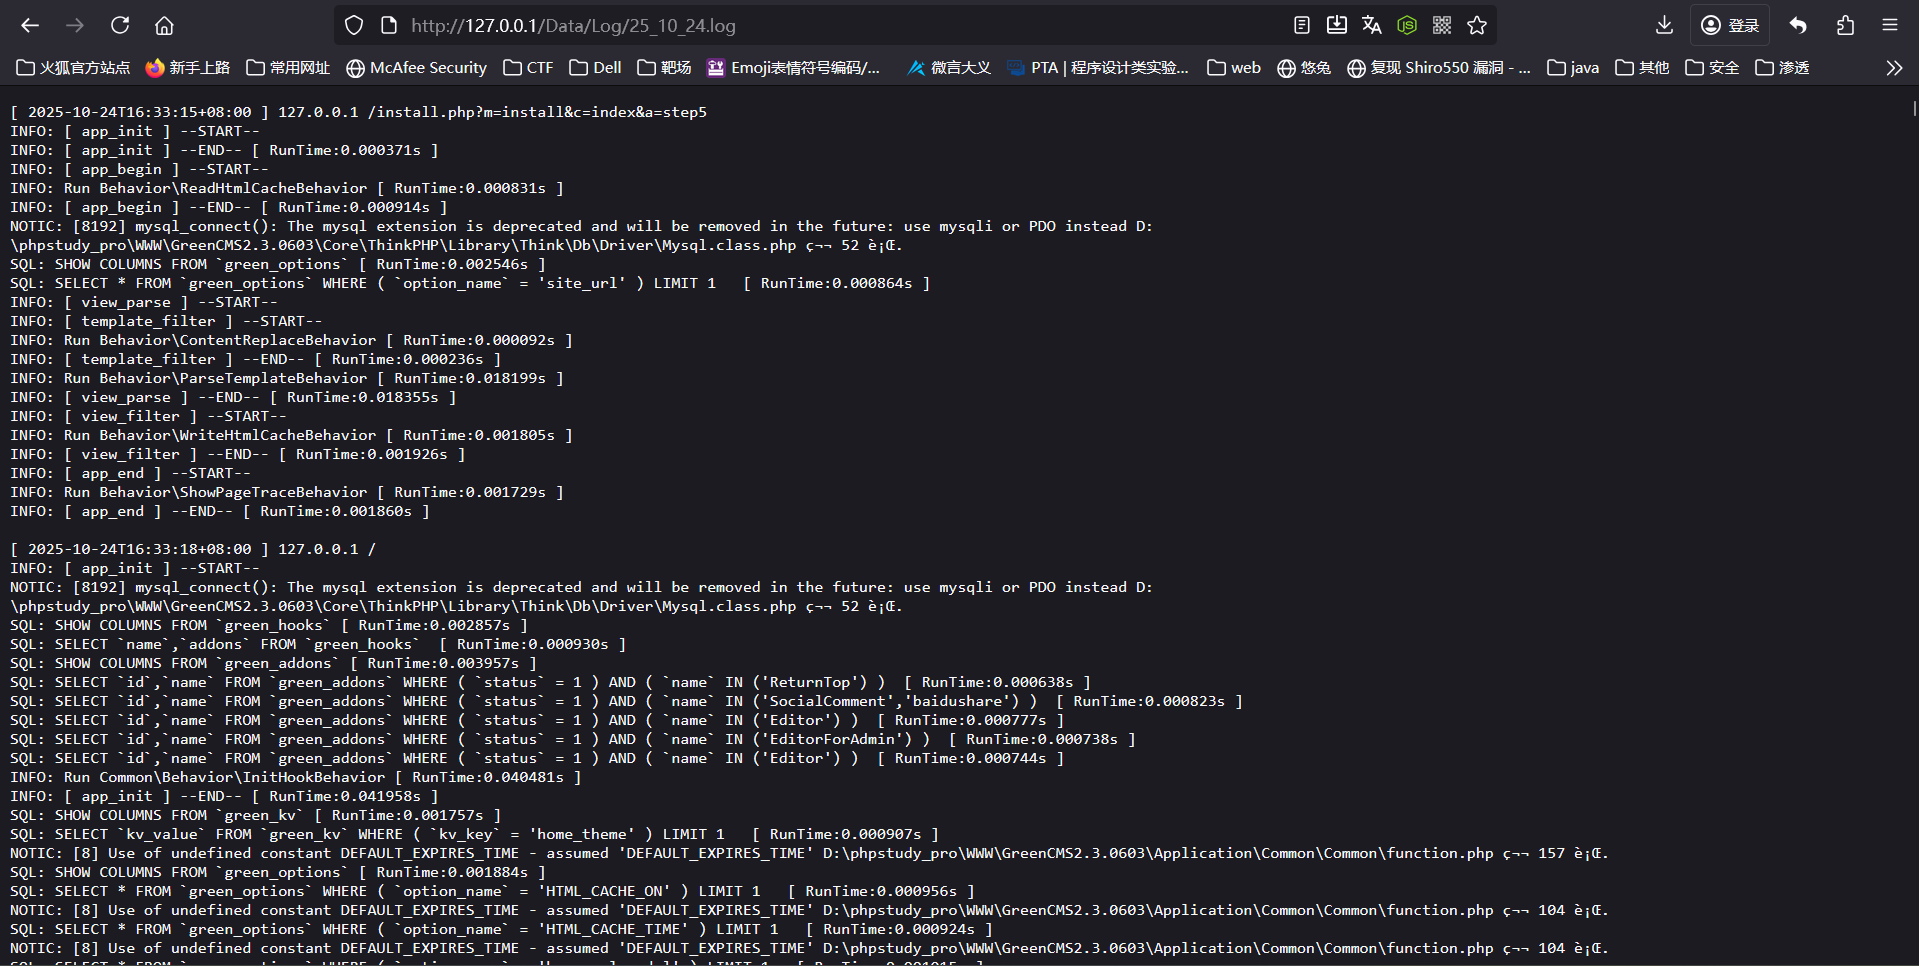
Task: Click the tracking protection shield icon
Action: coord(354,25)
